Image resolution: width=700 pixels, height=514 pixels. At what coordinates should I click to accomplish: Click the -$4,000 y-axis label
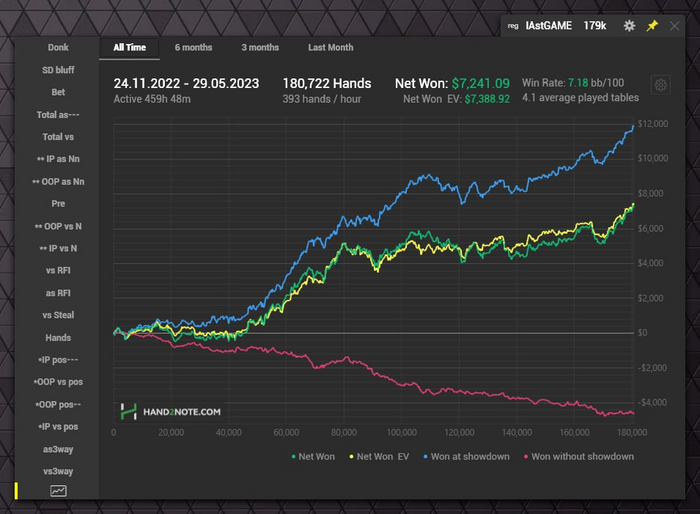653,402
